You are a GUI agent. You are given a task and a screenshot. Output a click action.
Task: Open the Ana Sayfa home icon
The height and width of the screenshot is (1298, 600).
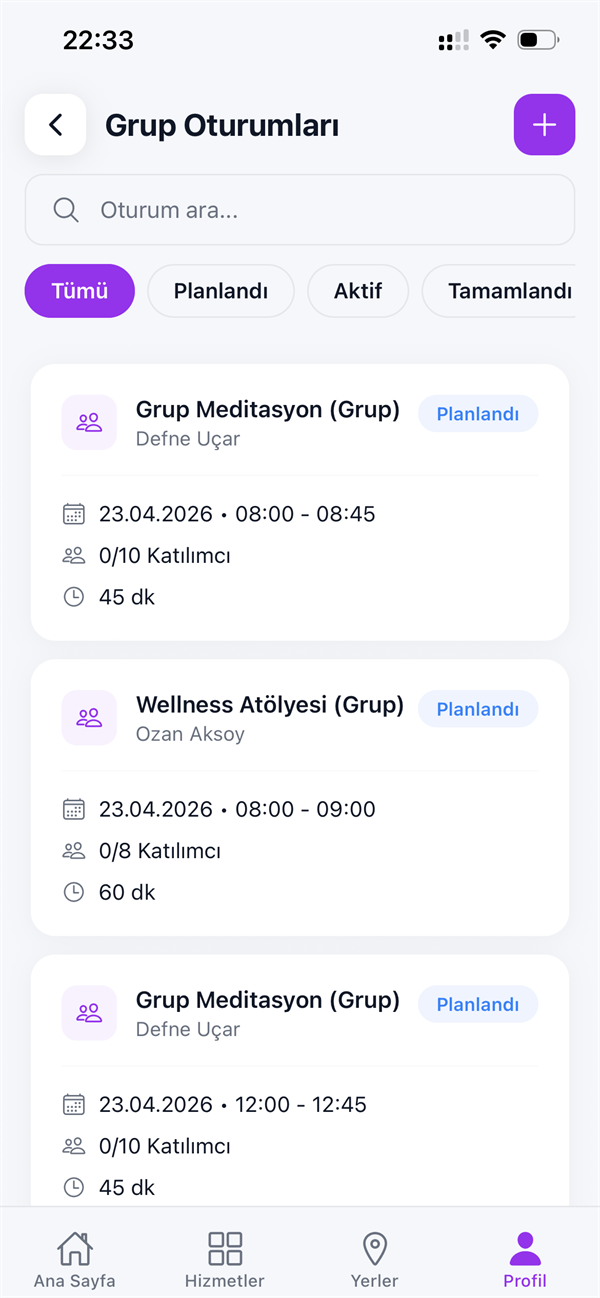[x=75, y=1249]
